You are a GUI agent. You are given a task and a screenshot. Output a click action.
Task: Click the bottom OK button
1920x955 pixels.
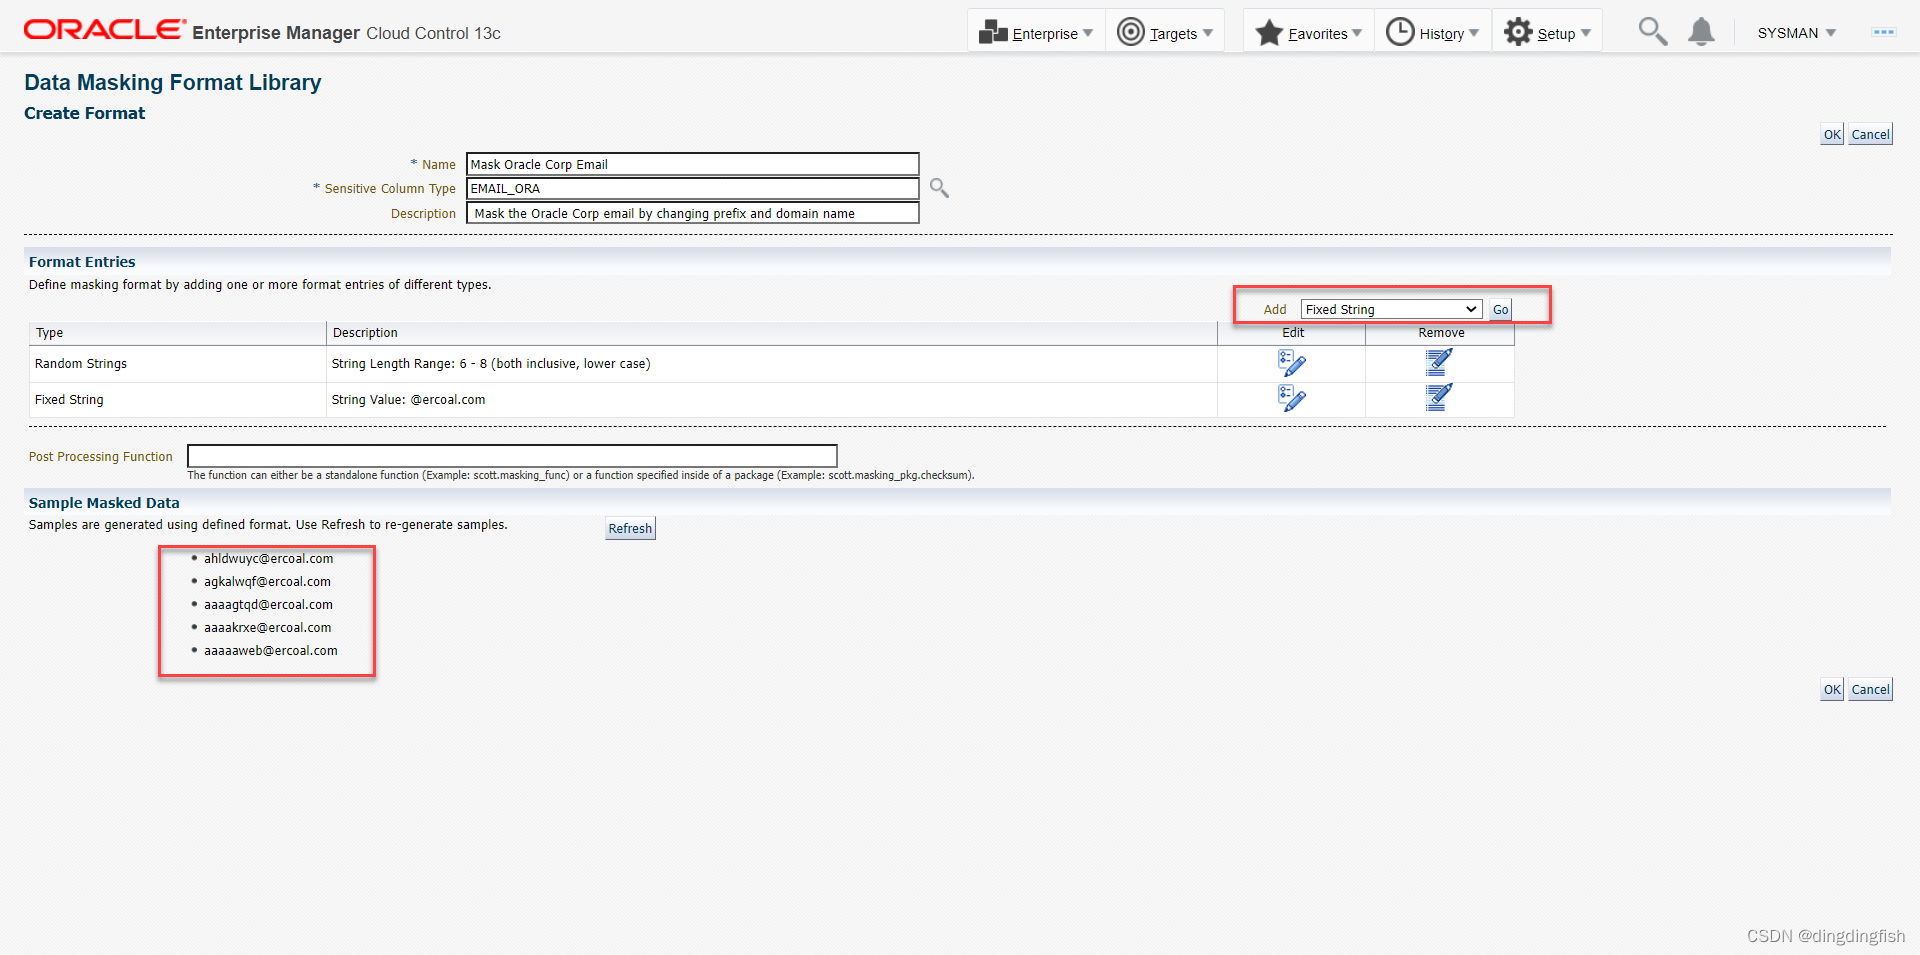(1832, 689)
